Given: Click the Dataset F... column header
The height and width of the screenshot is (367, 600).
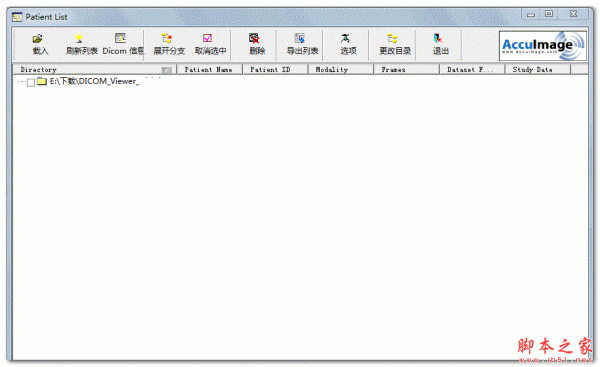Looking at the screenshot, I should [x=472, y=70].
